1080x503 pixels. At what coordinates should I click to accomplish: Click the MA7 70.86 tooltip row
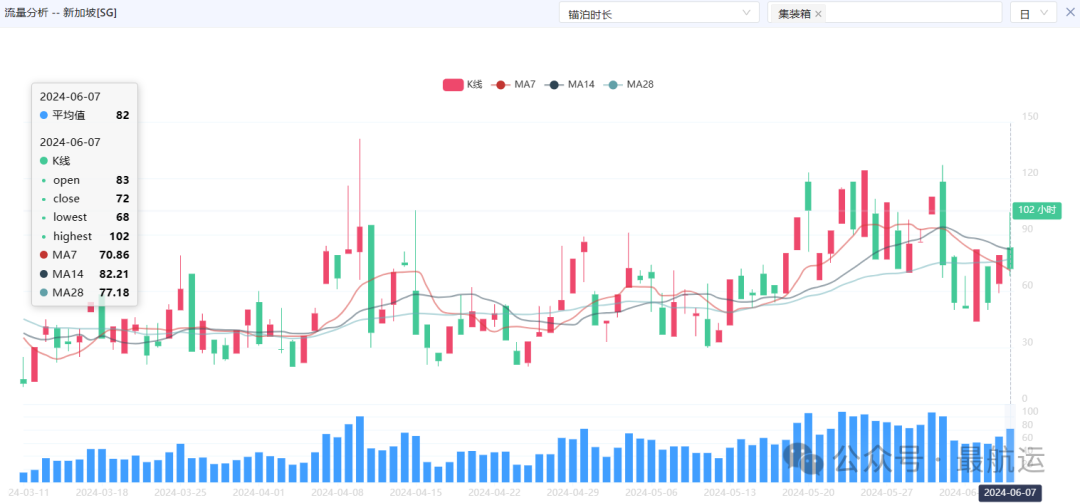(84, 255)
